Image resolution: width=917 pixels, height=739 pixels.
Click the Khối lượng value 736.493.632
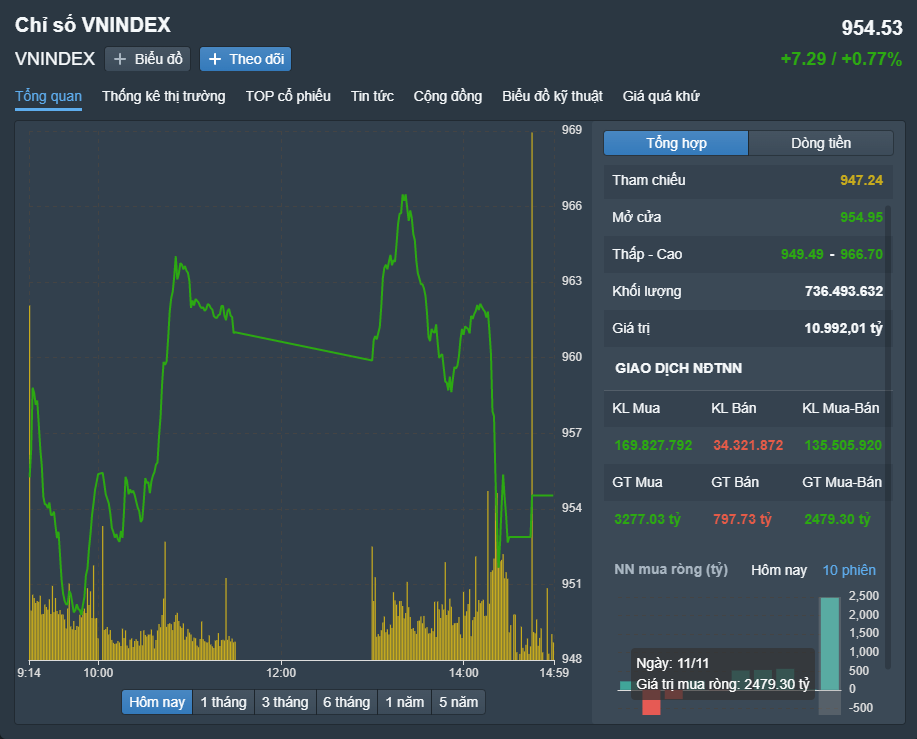coord(844,291)
